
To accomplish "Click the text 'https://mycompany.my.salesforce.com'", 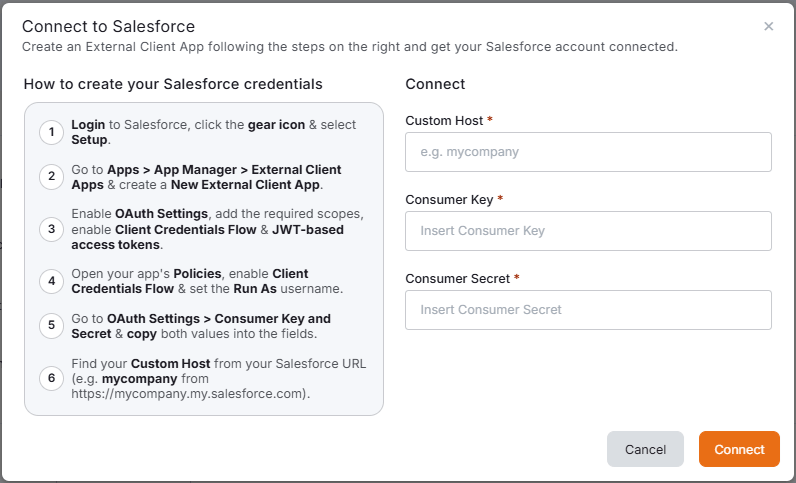I will (x=187, y=394).
